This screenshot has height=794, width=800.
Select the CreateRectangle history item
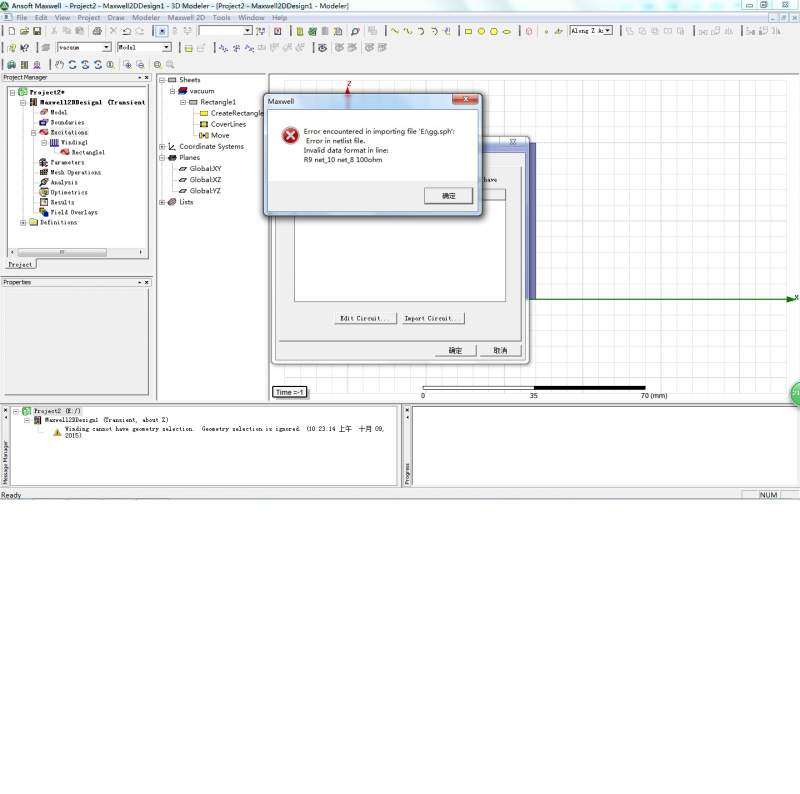(x=232, y=113)
